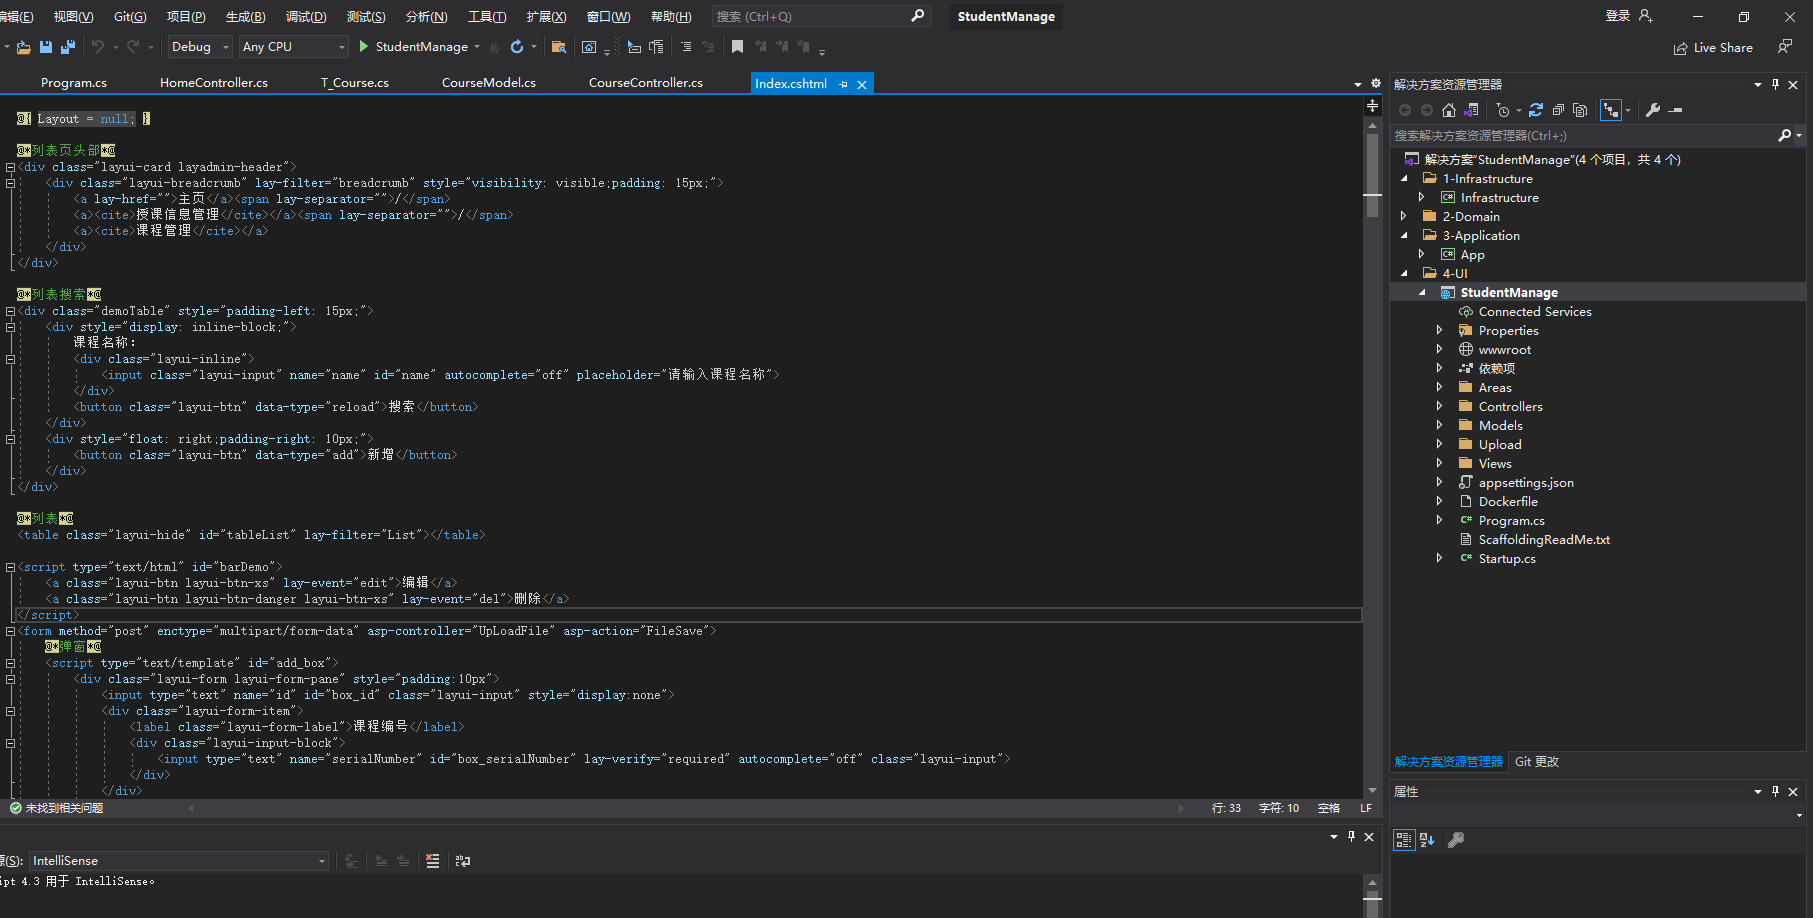Viewport: 1813px width, 918px height.
Task: Open the Debug configuration dropdown
Action: coord(200,47)
